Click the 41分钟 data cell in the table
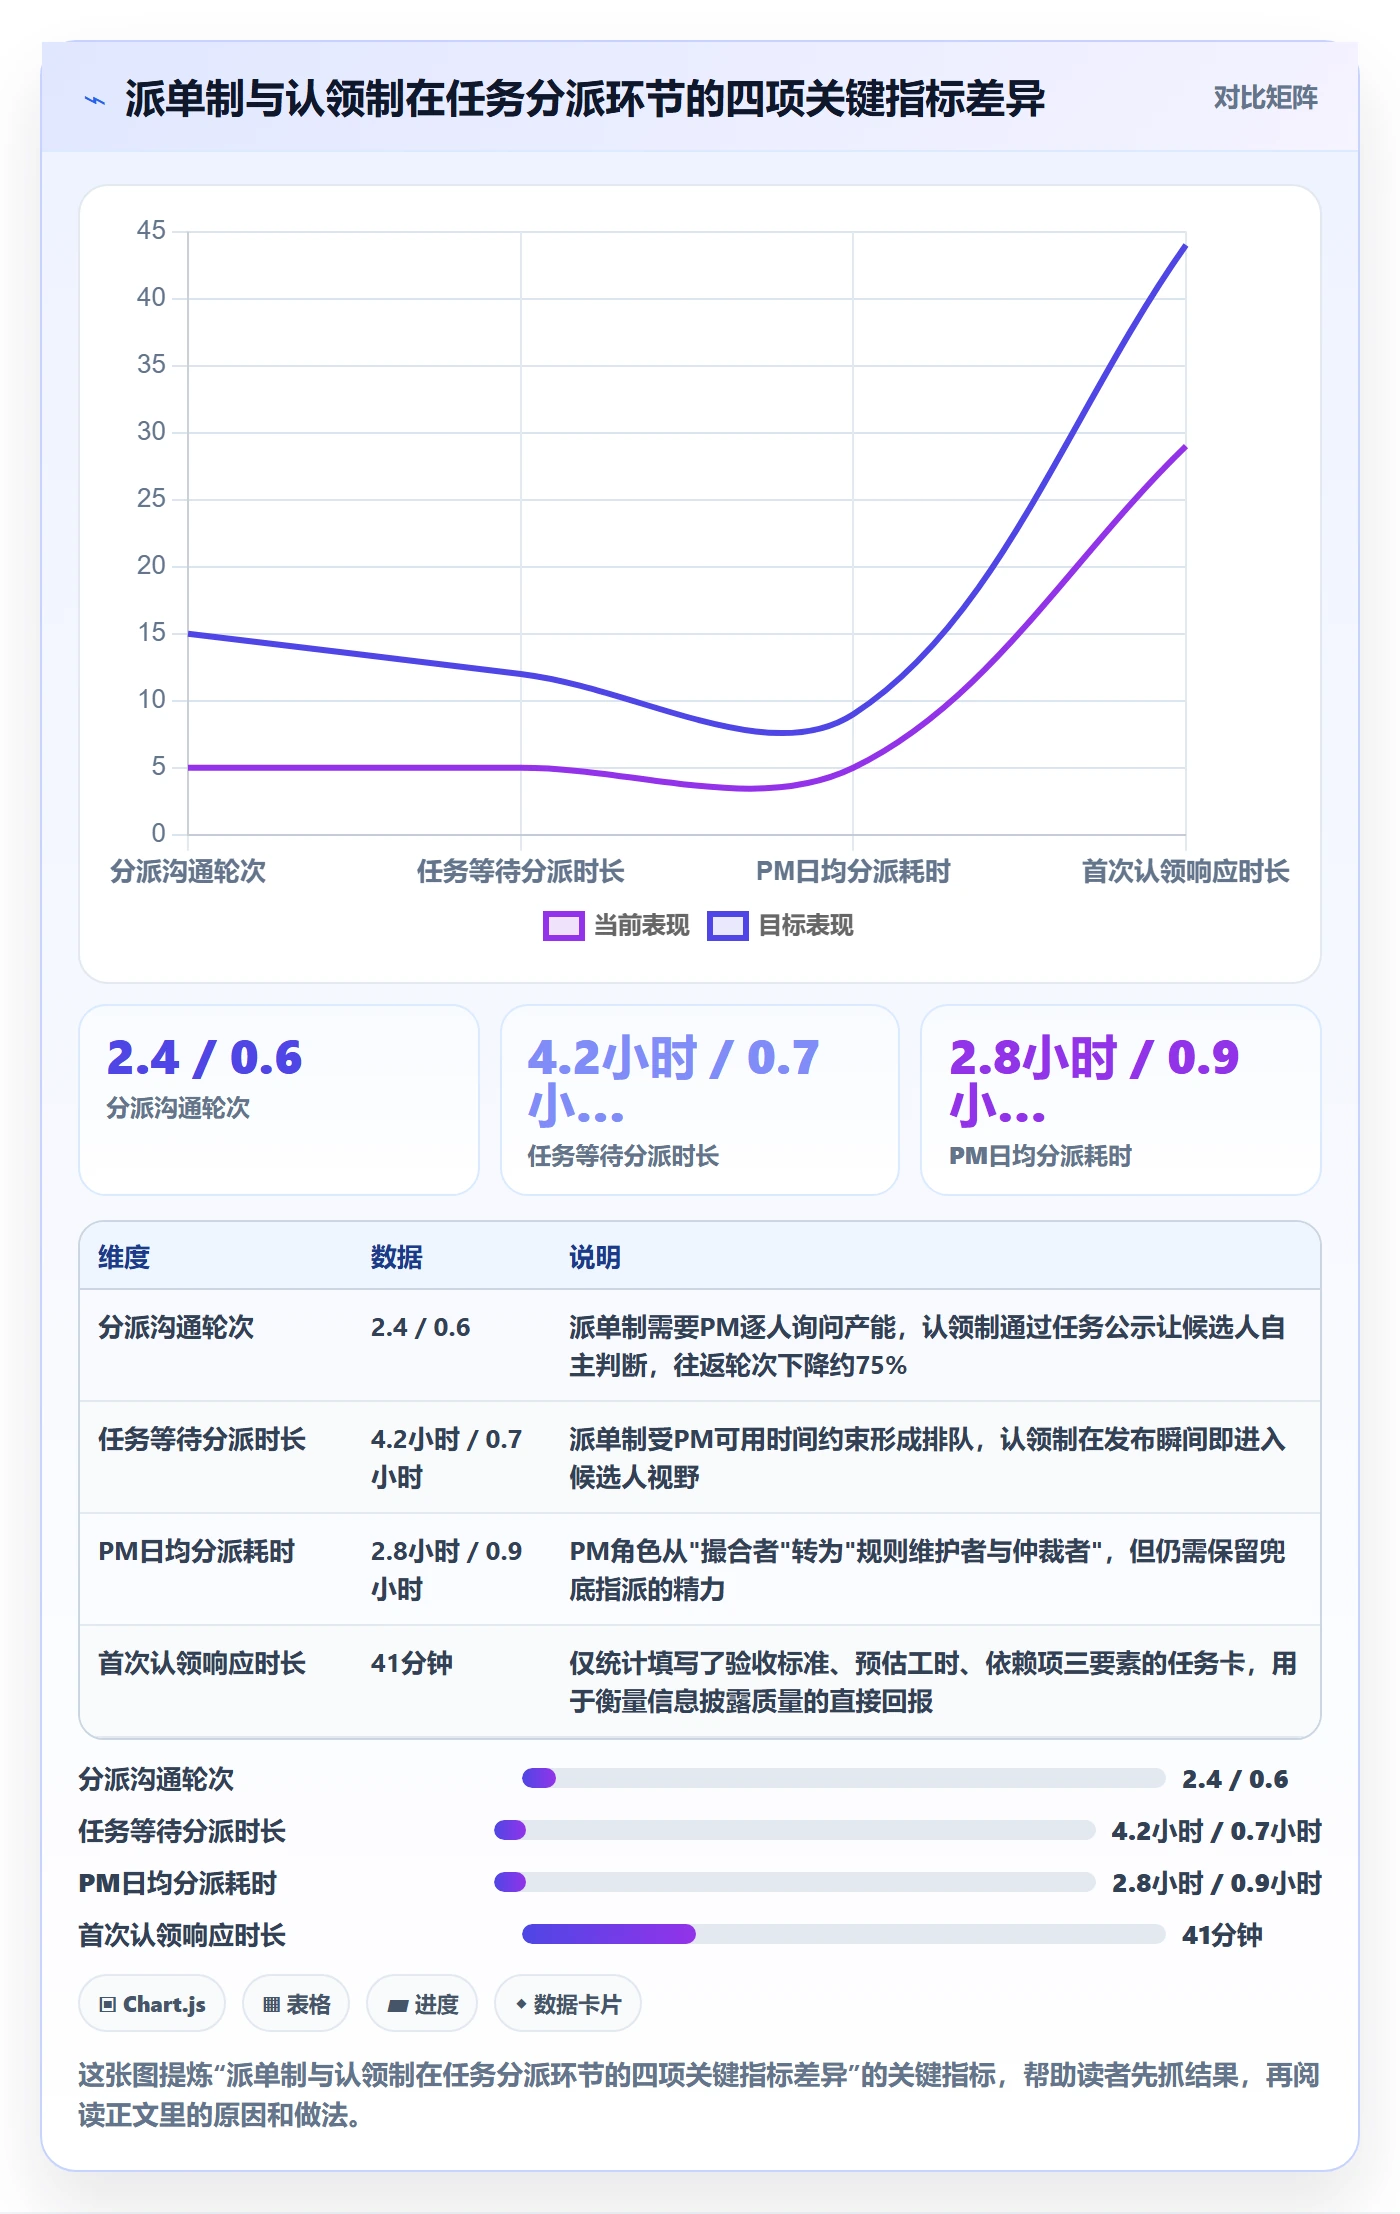This screenshot has width=1400, height=2214. [x=412, y=1663]
